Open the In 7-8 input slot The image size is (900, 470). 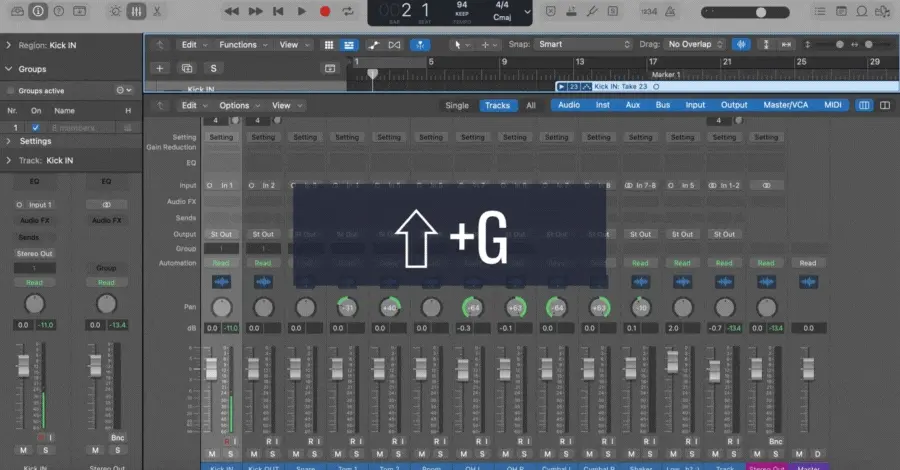[x=640, y=185]
